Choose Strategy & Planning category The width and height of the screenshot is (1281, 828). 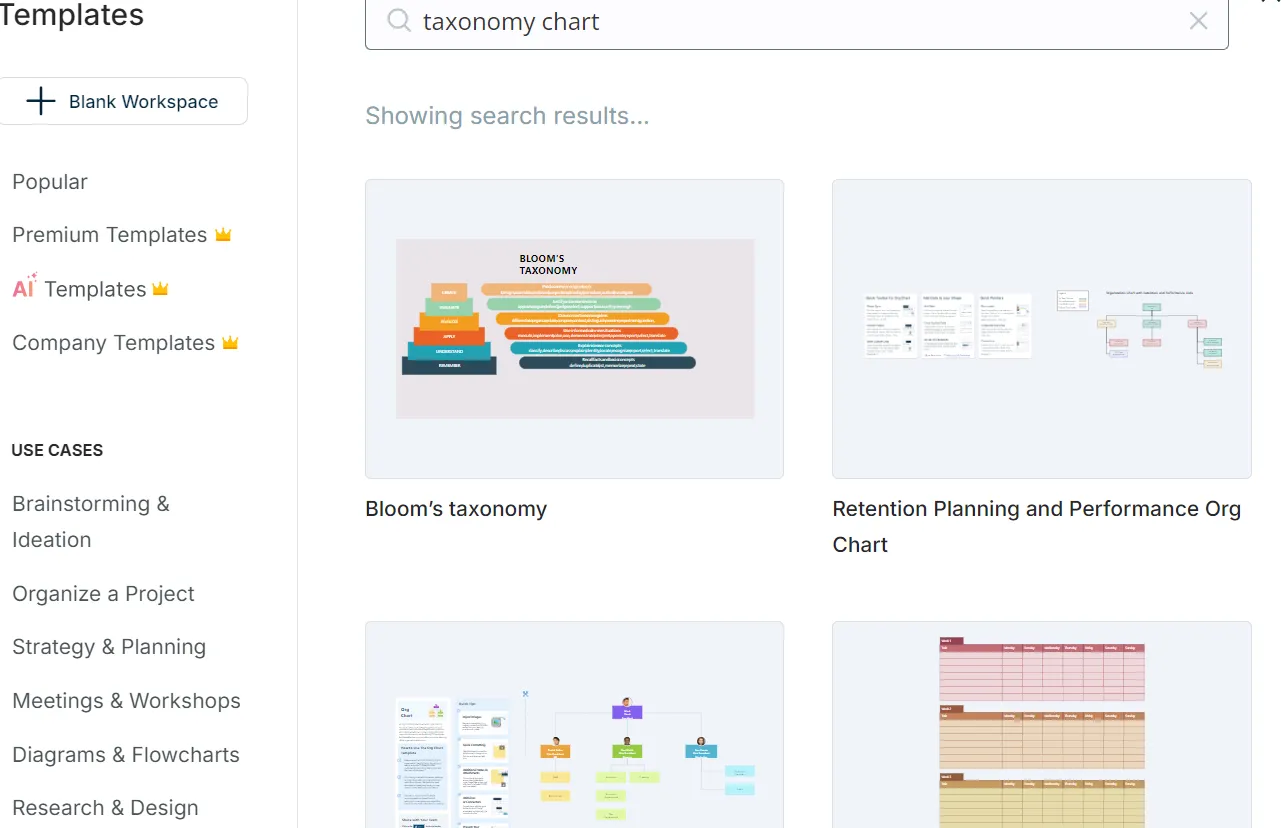coord(109,647)
